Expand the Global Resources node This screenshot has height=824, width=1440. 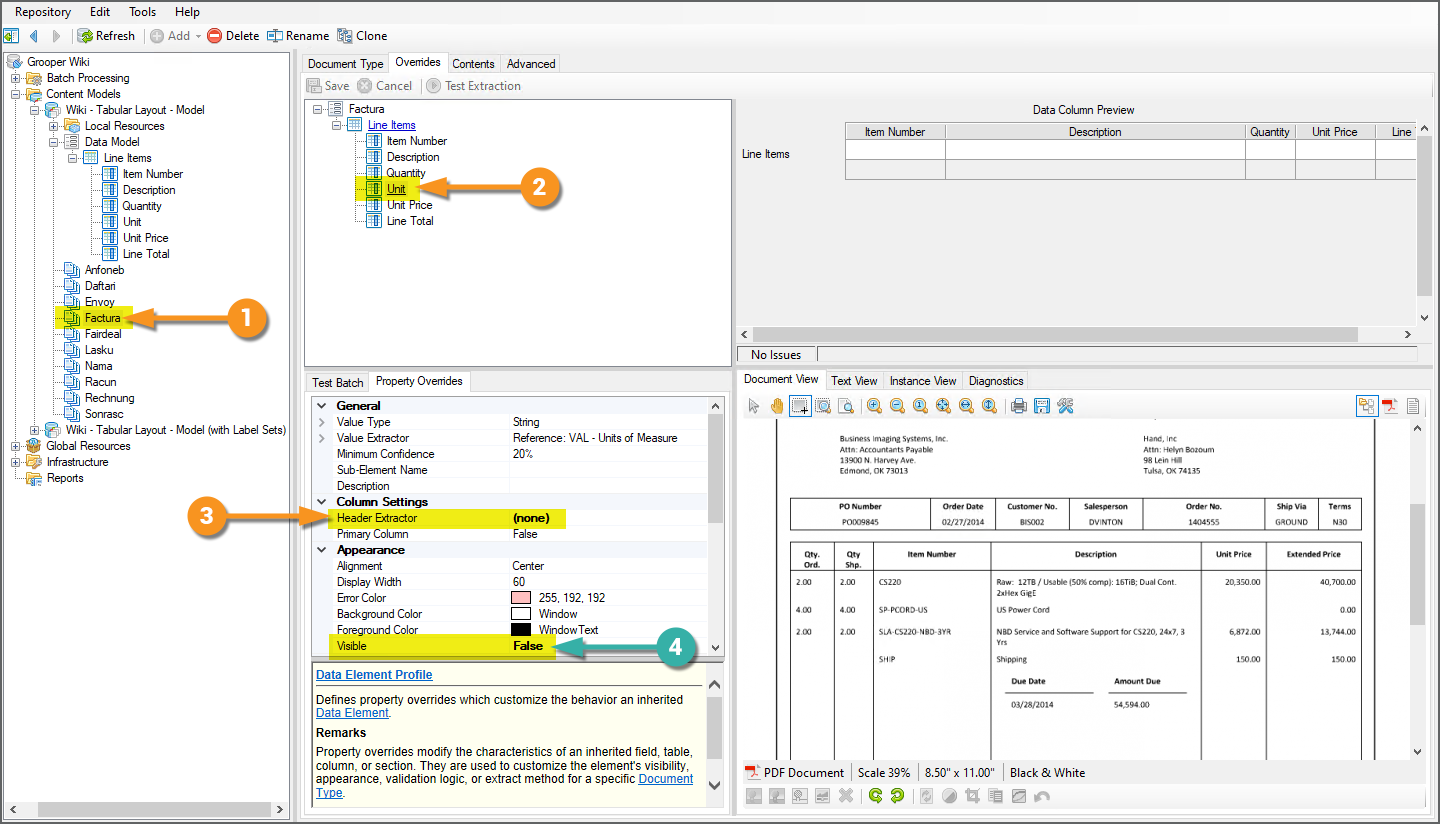(x=16, y=446)
